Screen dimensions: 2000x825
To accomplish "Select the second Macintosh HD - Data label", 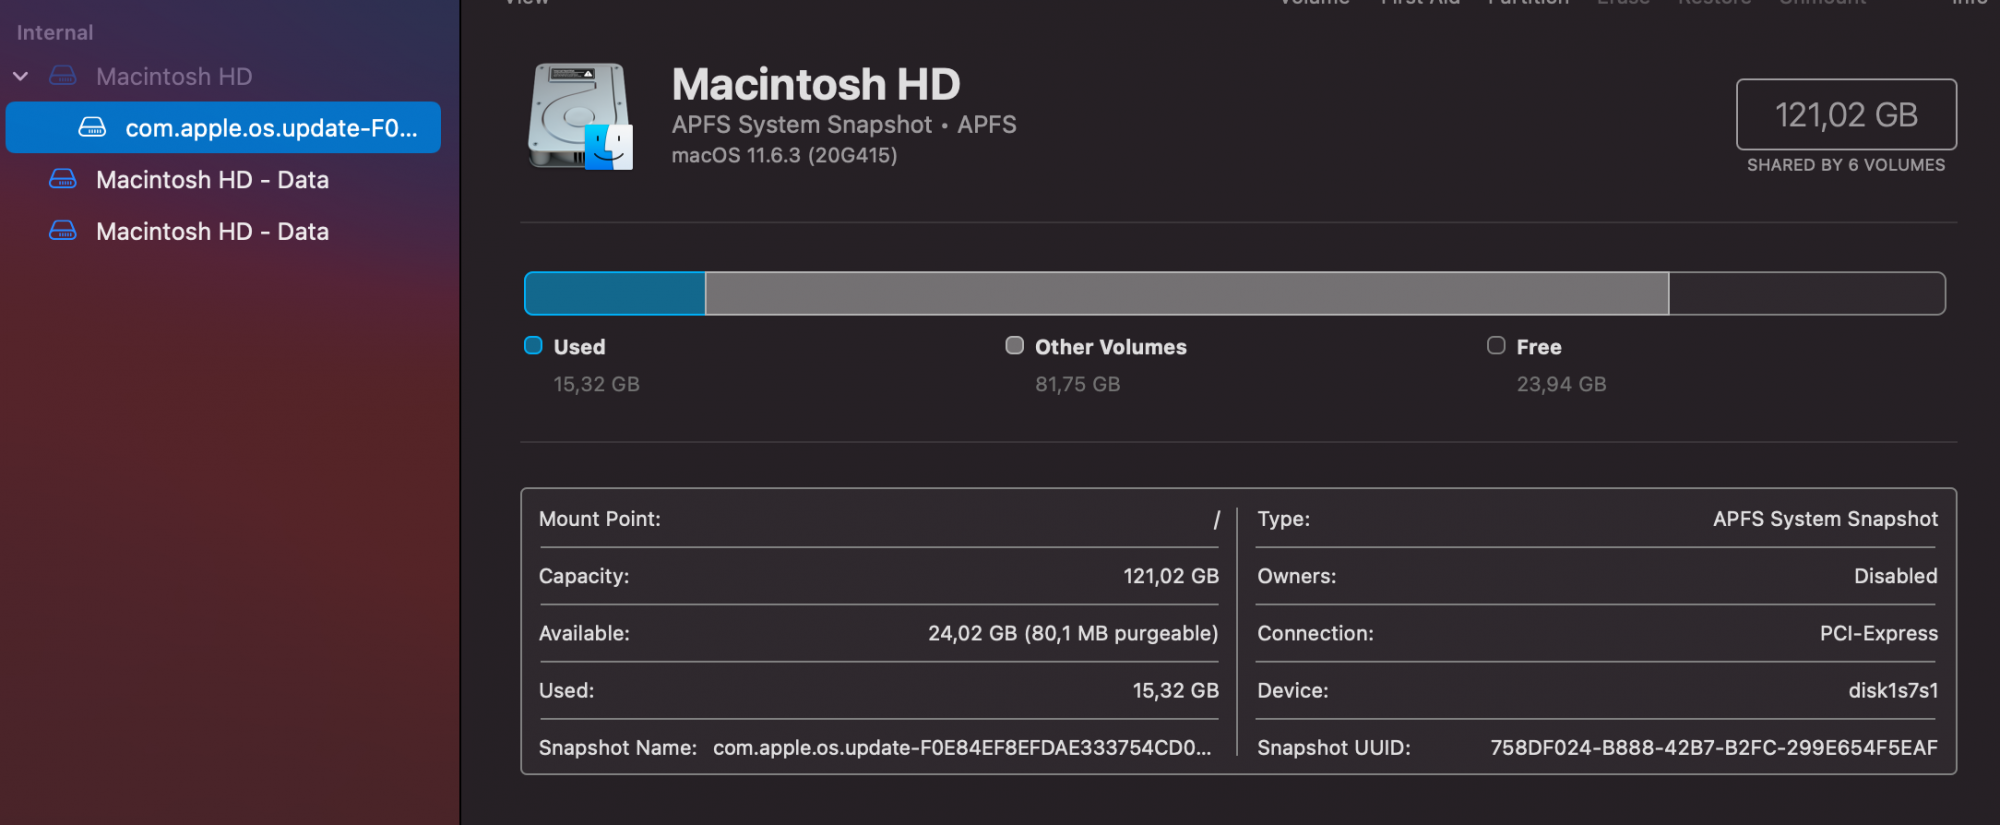I will tap(212, 232).
